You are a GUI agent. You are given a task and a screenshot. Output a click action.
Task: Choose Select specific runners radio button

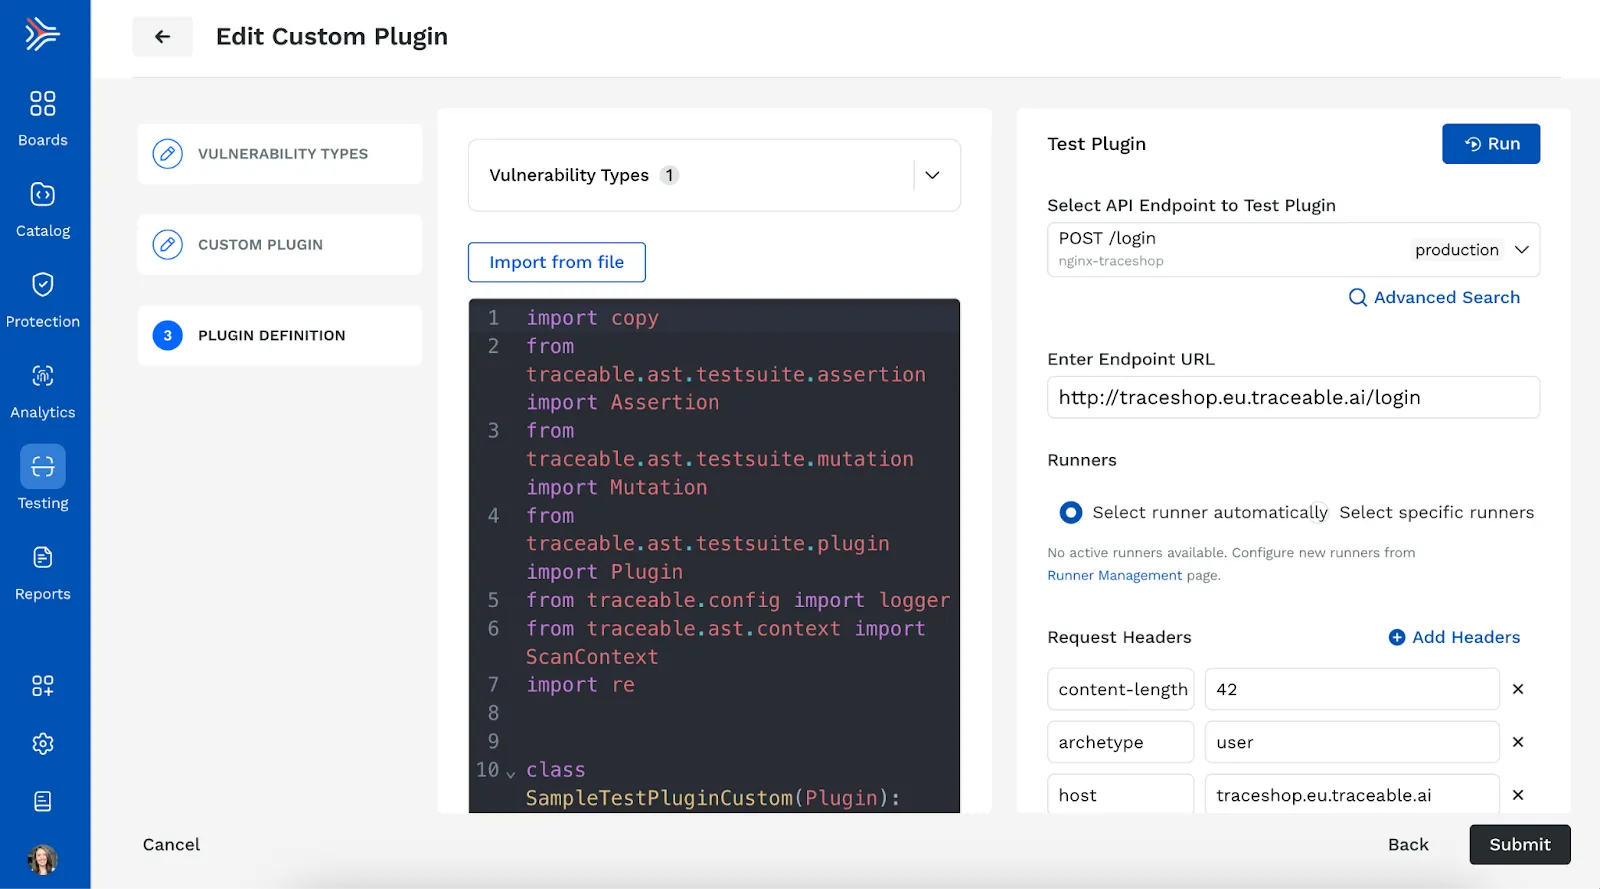1319,513
